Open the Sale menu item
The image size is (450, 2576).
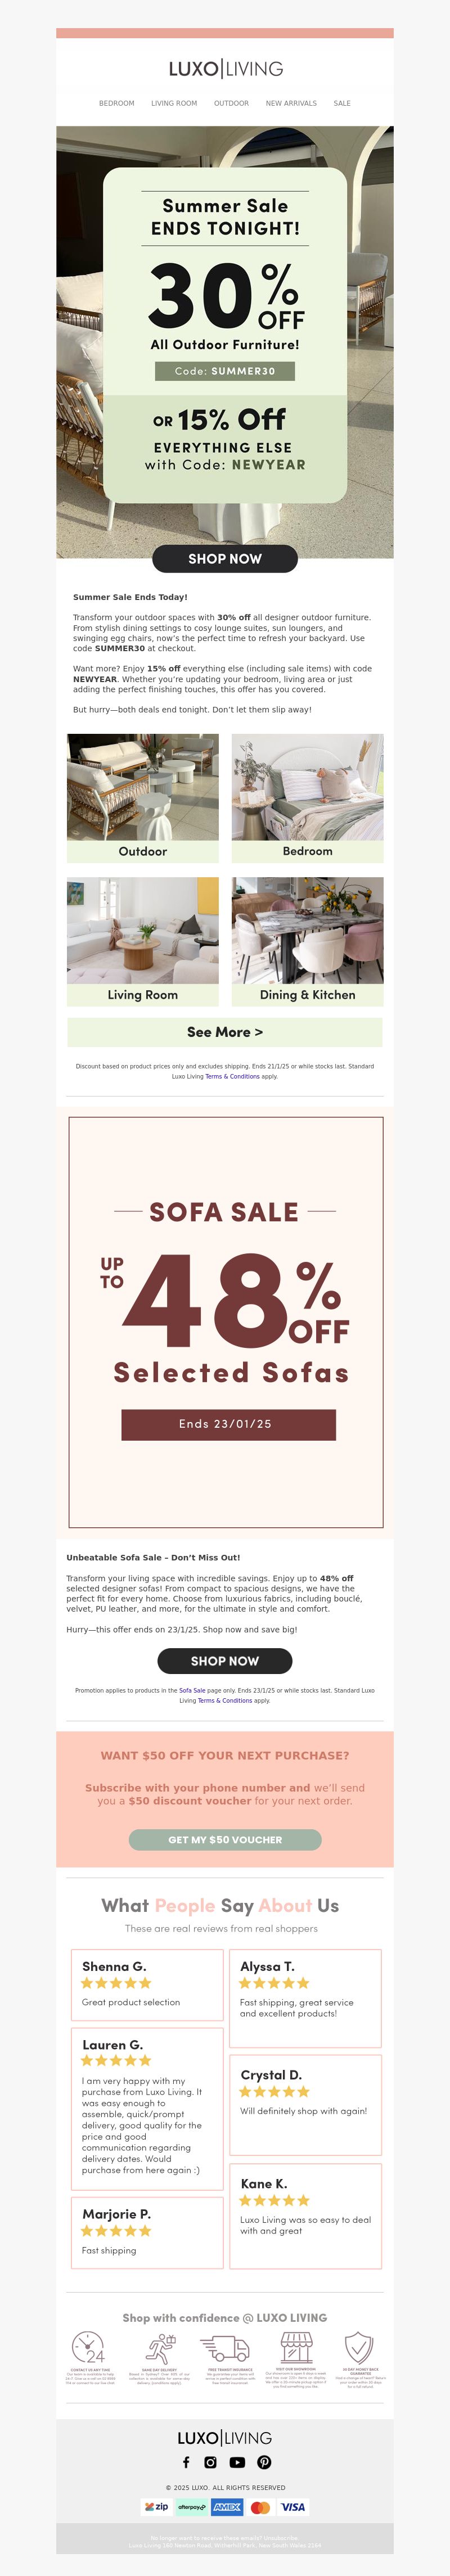342,103
